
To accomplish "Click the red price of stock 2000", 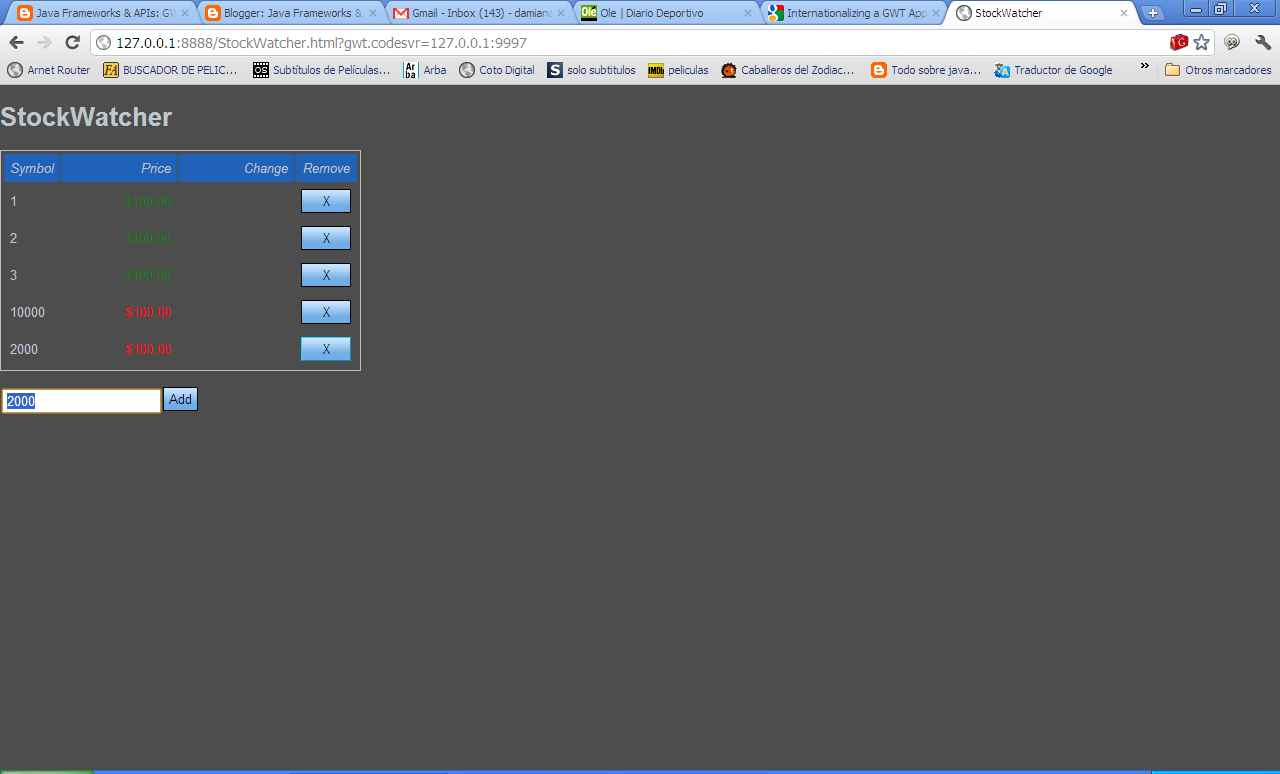I will 148,349.
